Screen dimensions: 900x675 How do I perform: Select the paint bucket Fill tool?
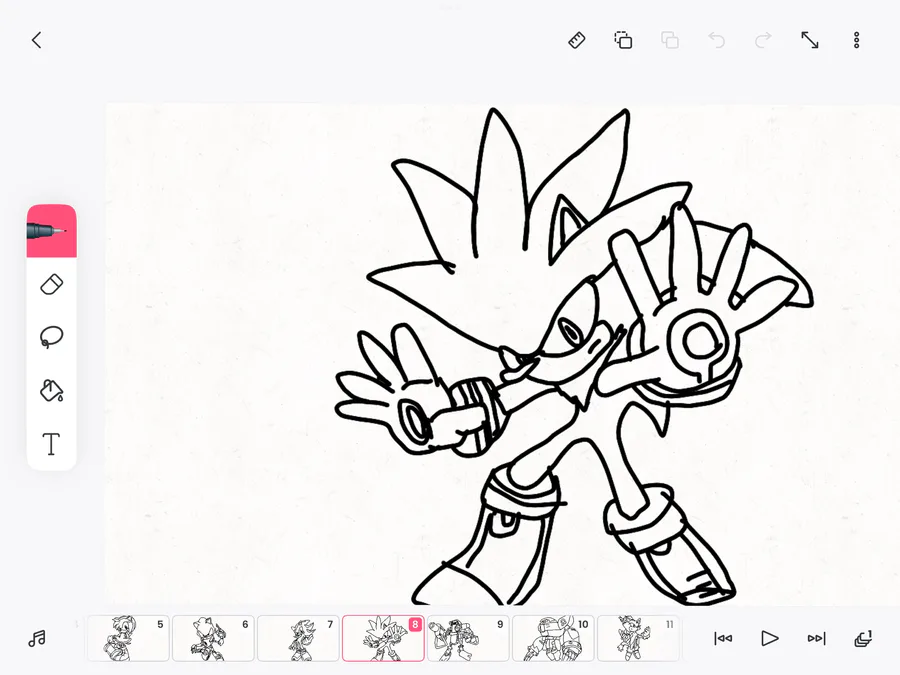coord(52,390)
